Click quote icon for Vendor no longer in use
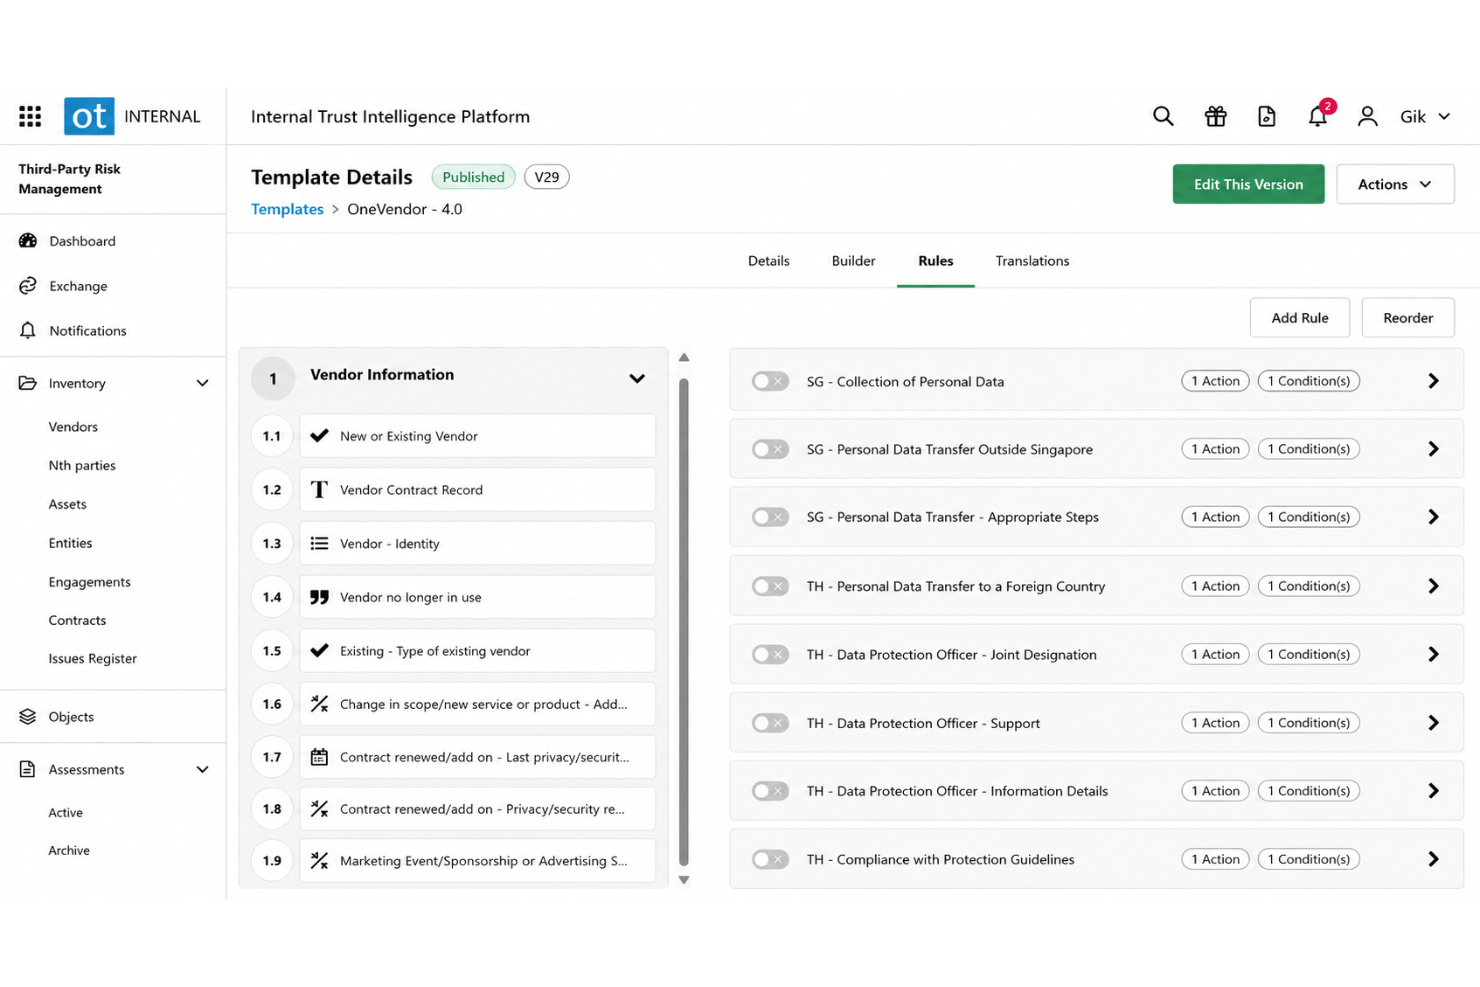 [319, 597]
